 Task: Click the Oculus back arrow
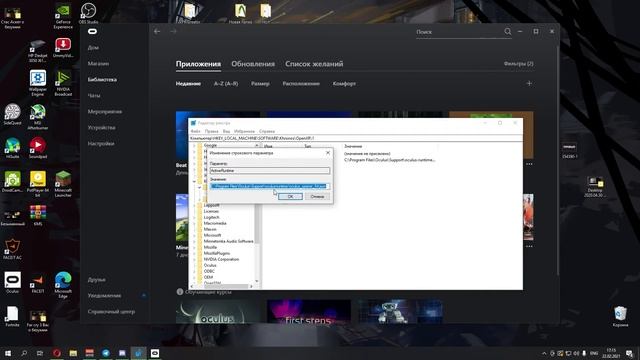[x=157, y=31]
